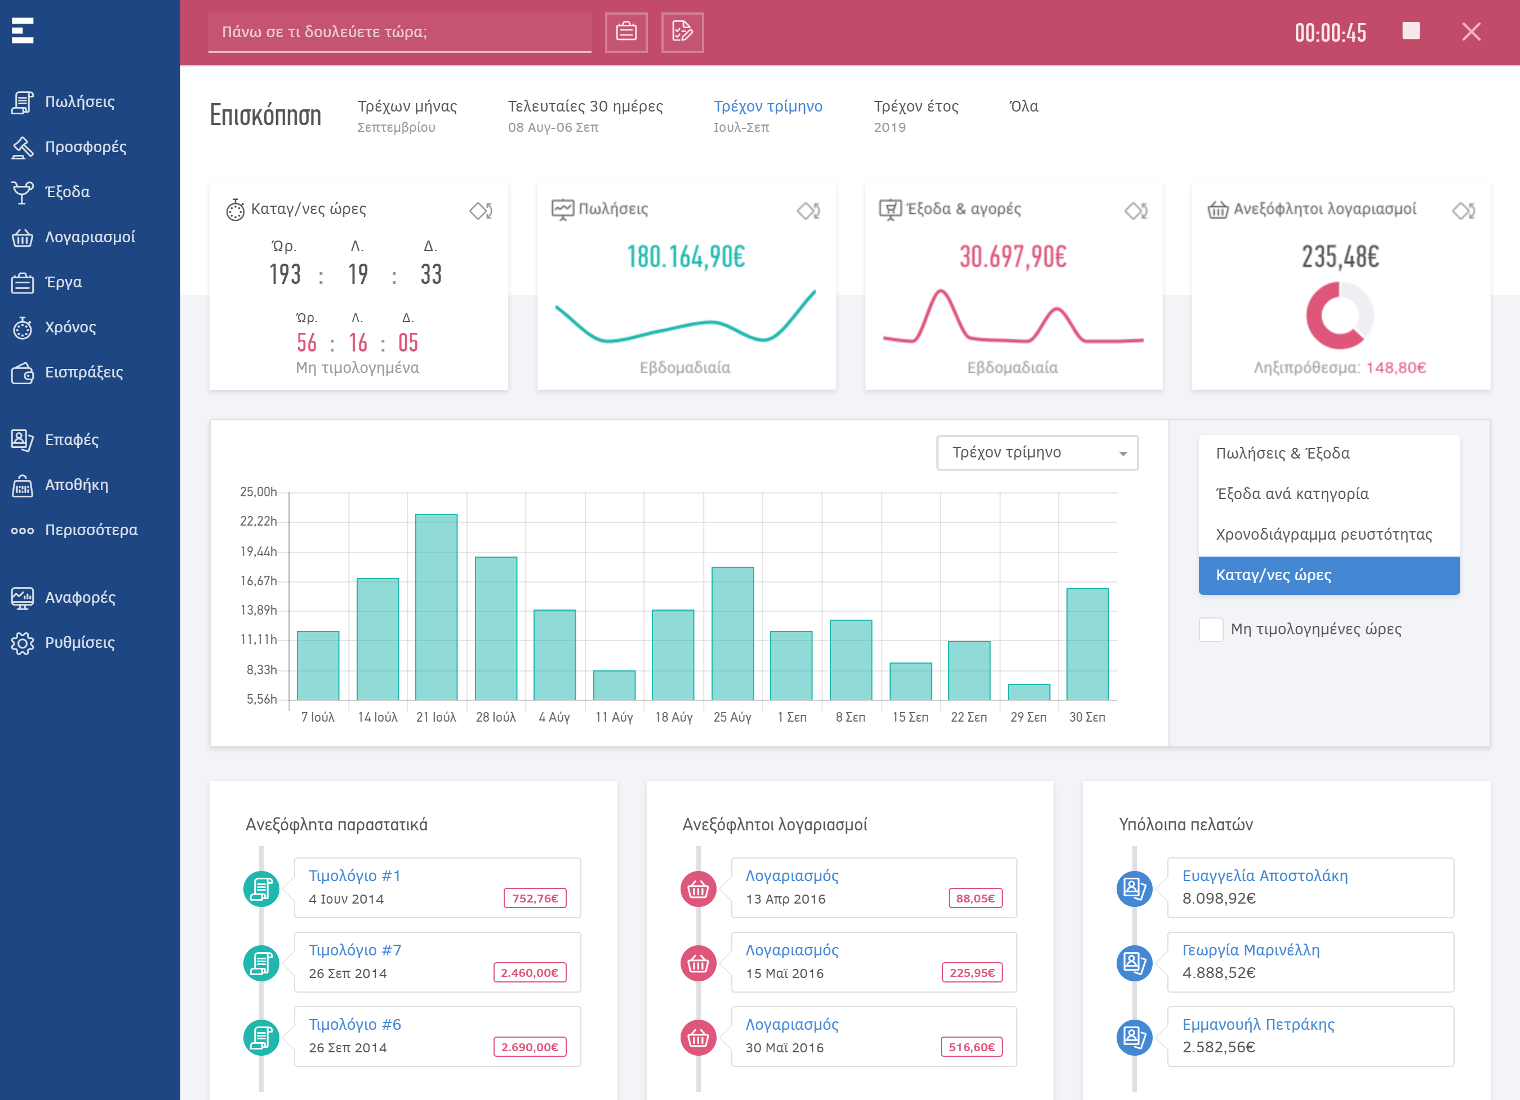
Task: Show Χρονοδιάγραμμα ρευστότητας chart
Action: 1329,535
